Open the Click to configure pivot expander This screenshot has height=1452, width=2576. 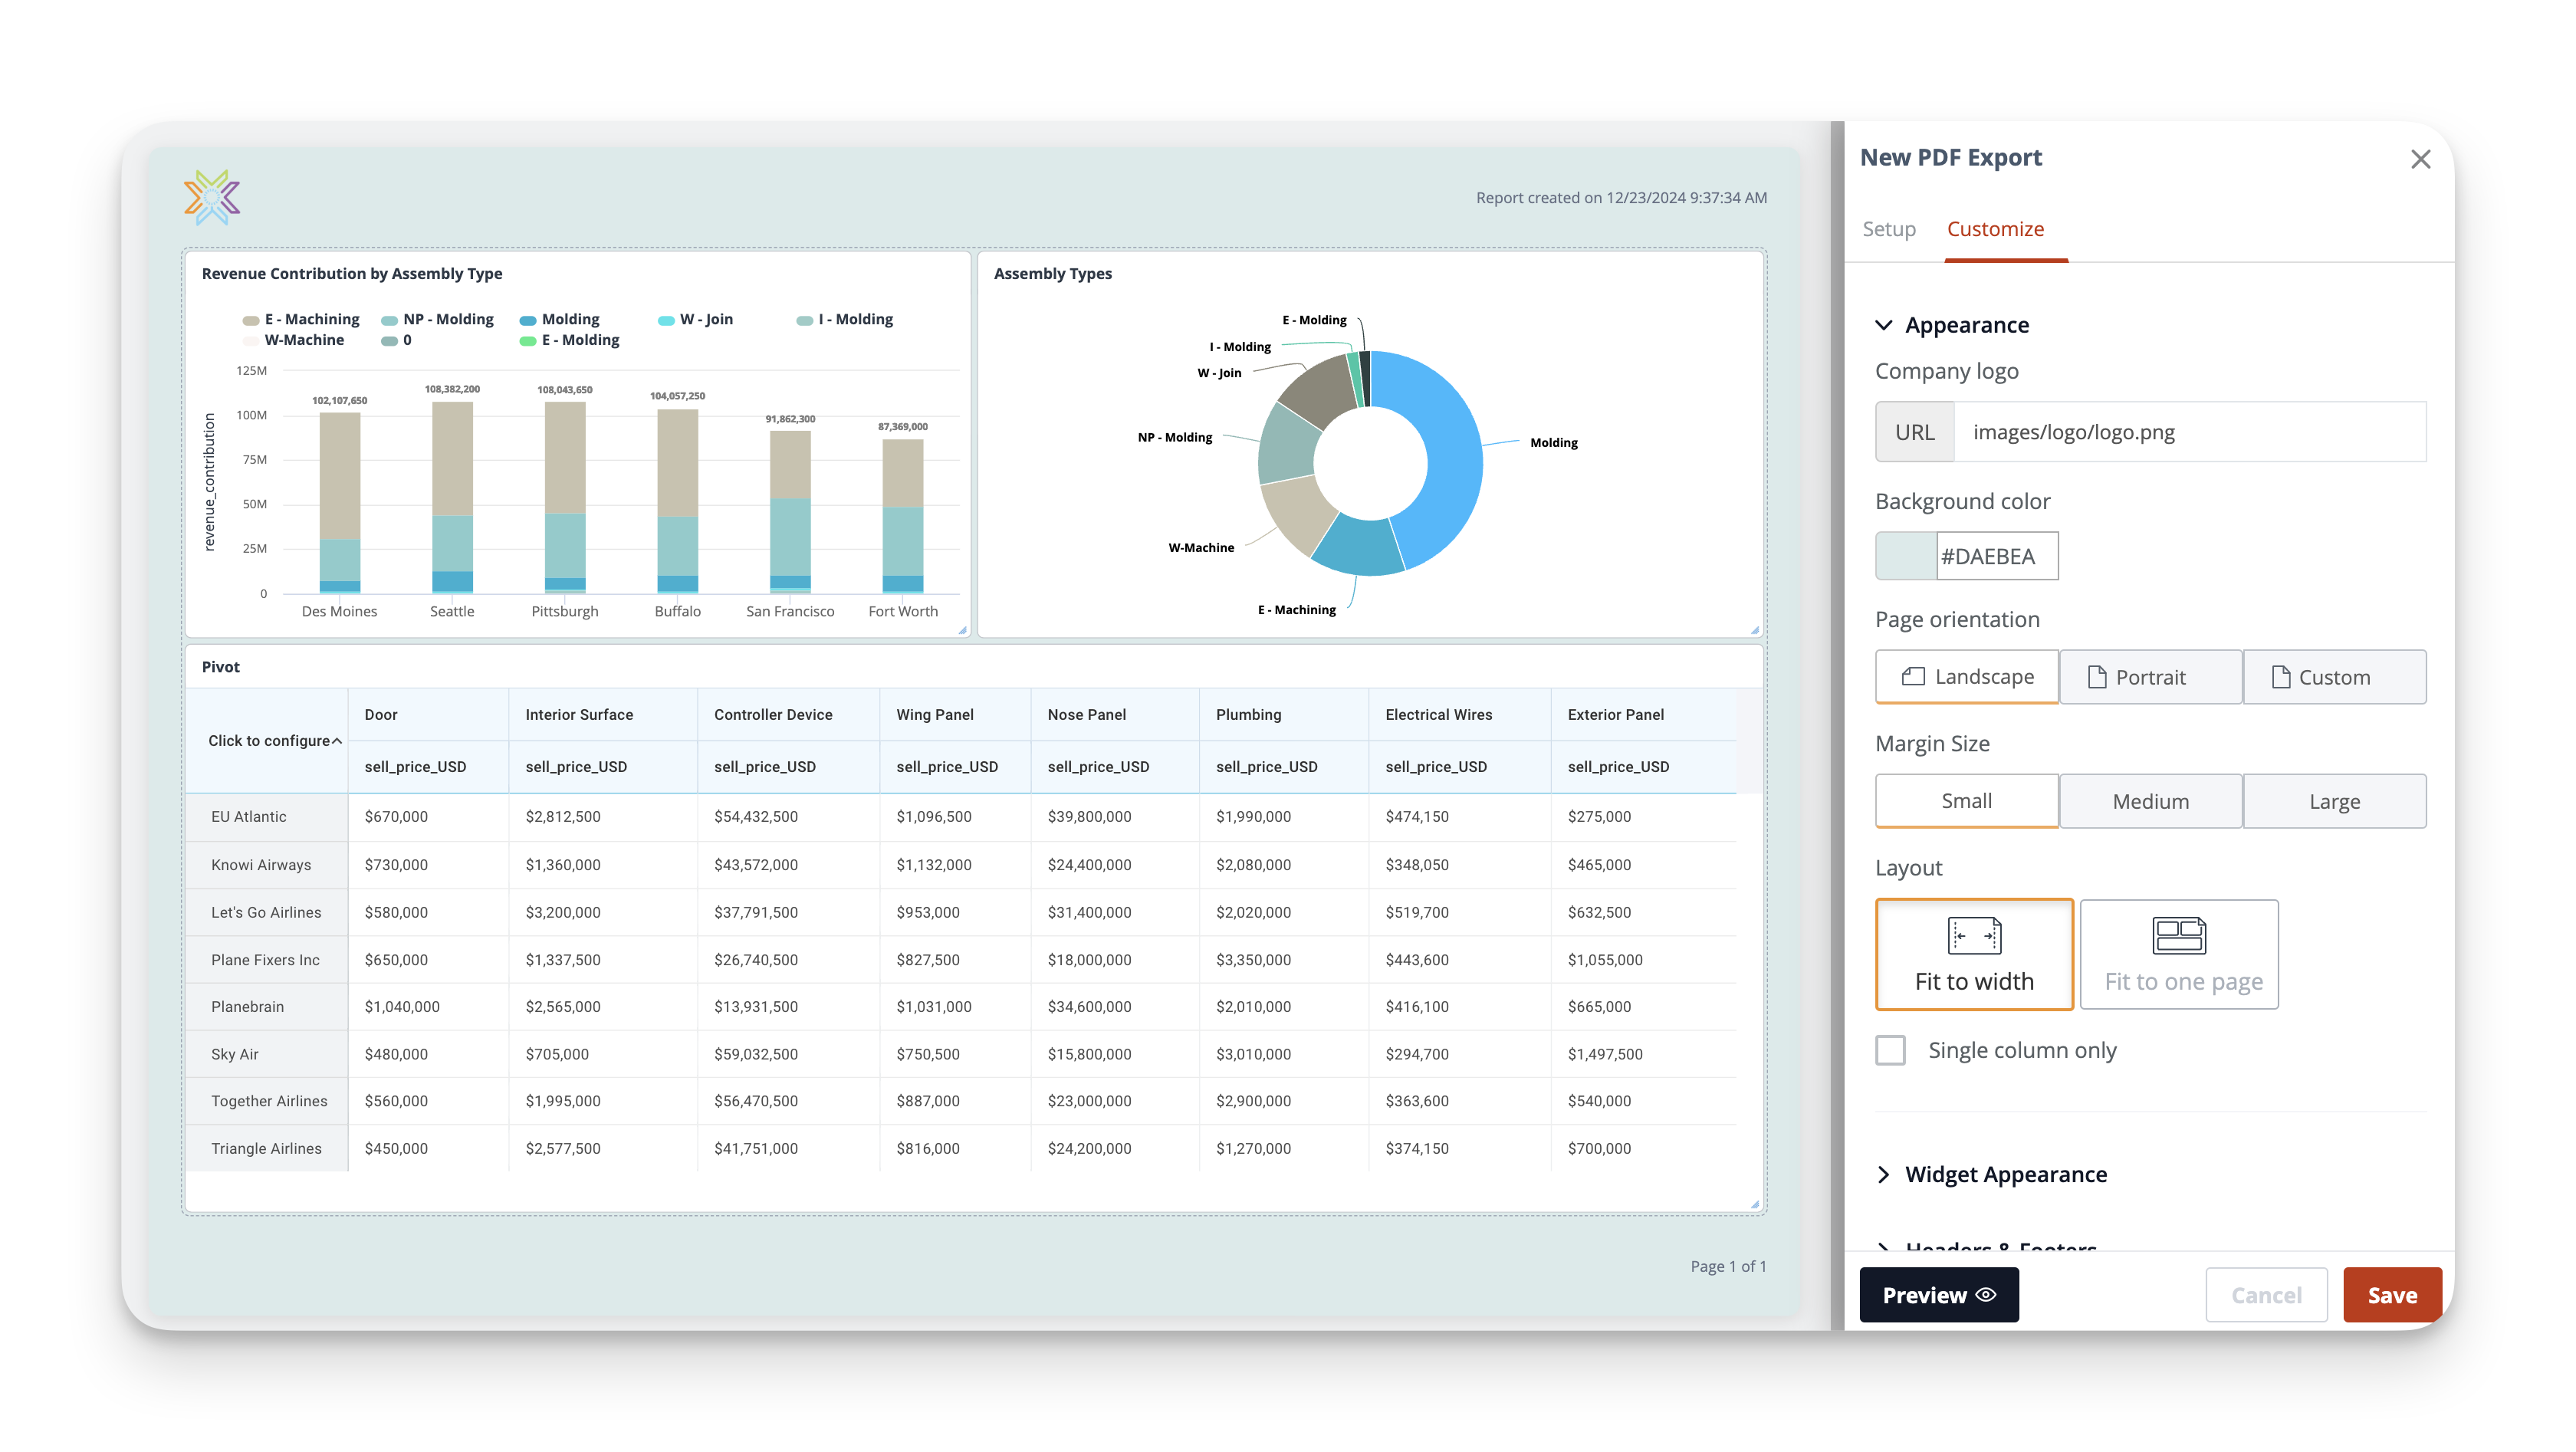337,741
